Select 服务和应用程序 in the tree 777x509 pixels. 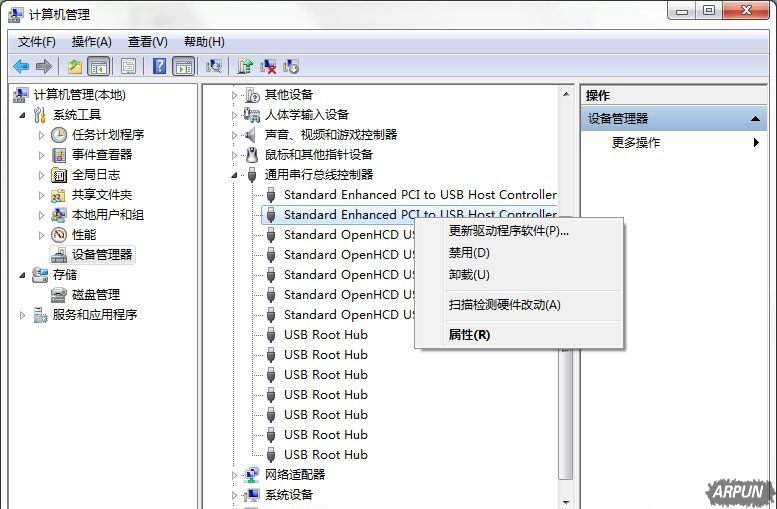(95, 315)
